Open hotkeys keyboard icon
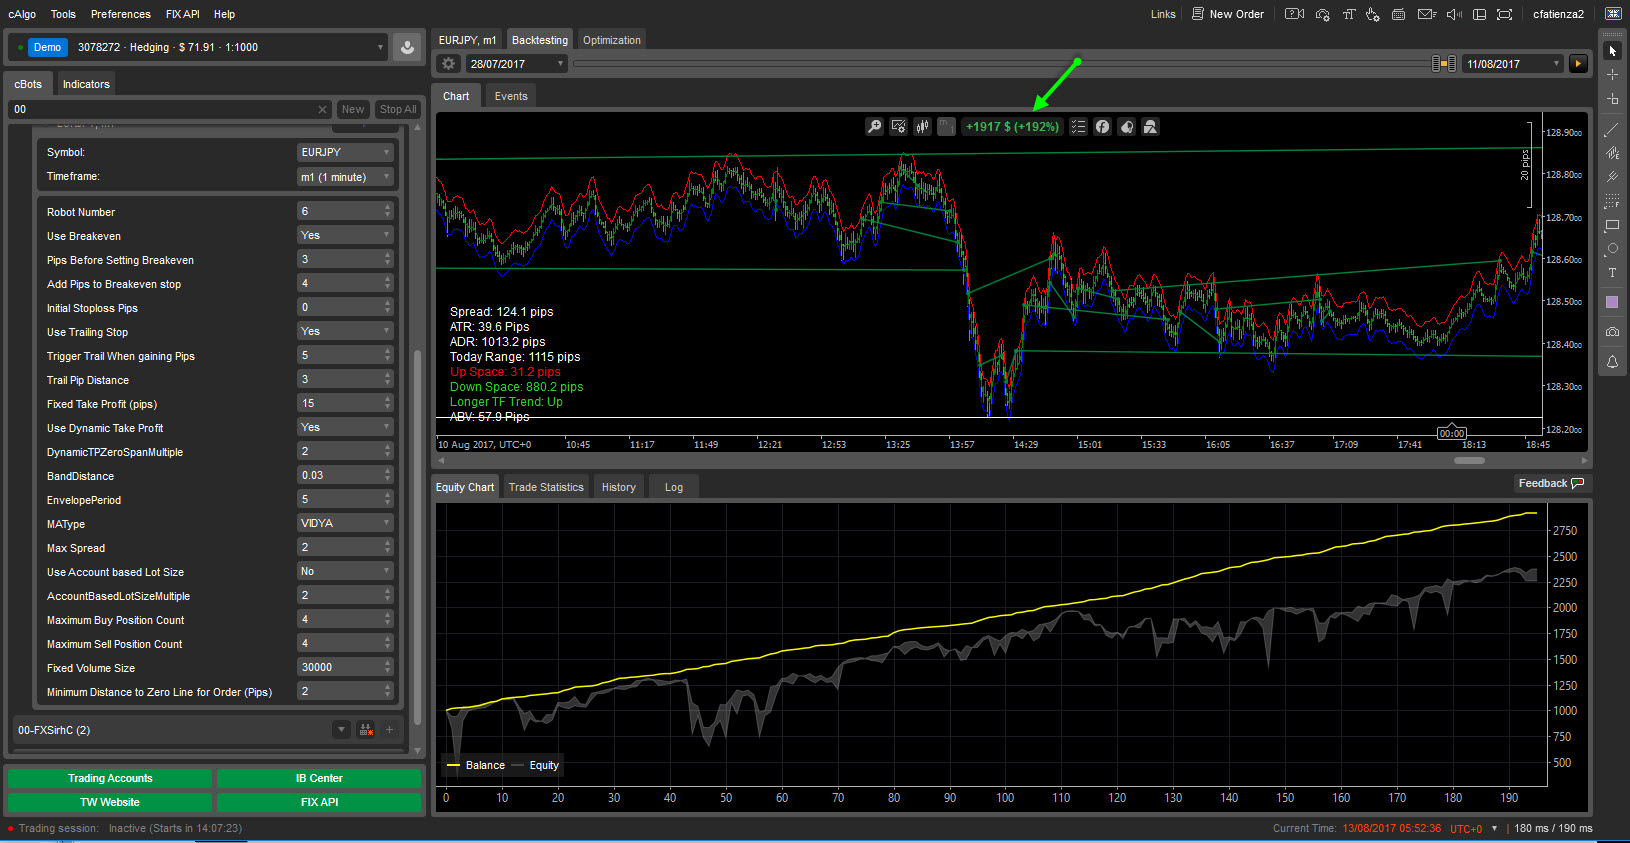 [x=1399, y=14]
